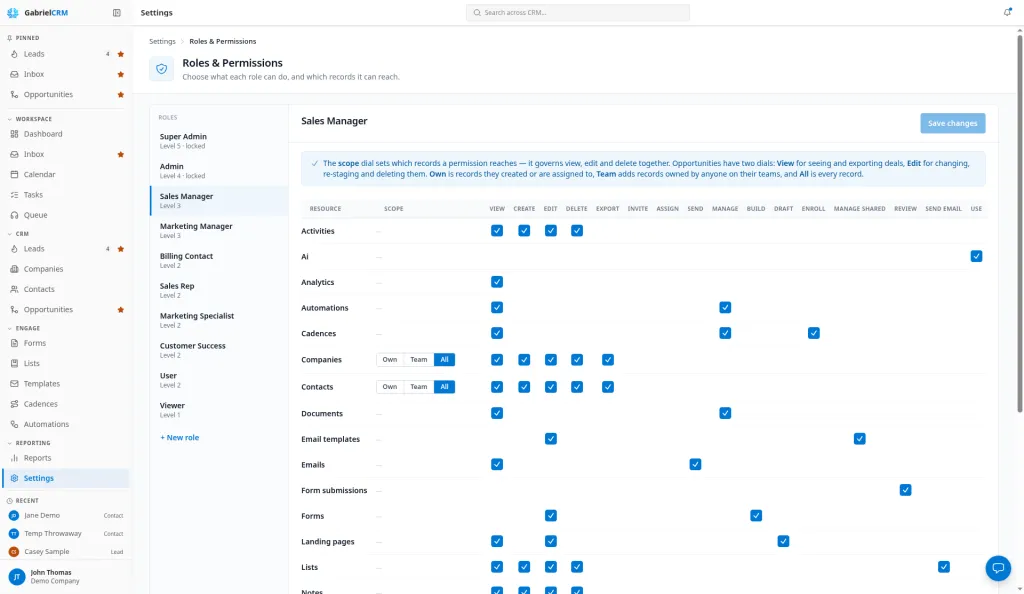This screenshot has width=1024, height=594.
Task: Create a role with + New role
Action: coord(180,438)
